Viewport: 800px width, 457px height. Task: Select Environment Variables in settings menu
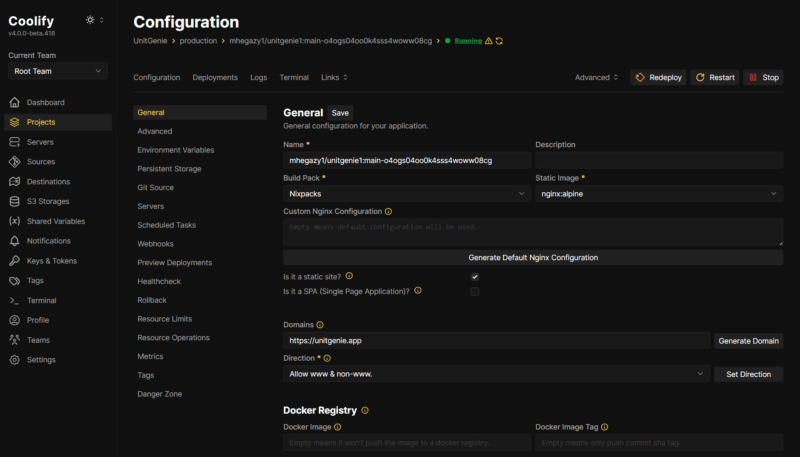point(176,150)
